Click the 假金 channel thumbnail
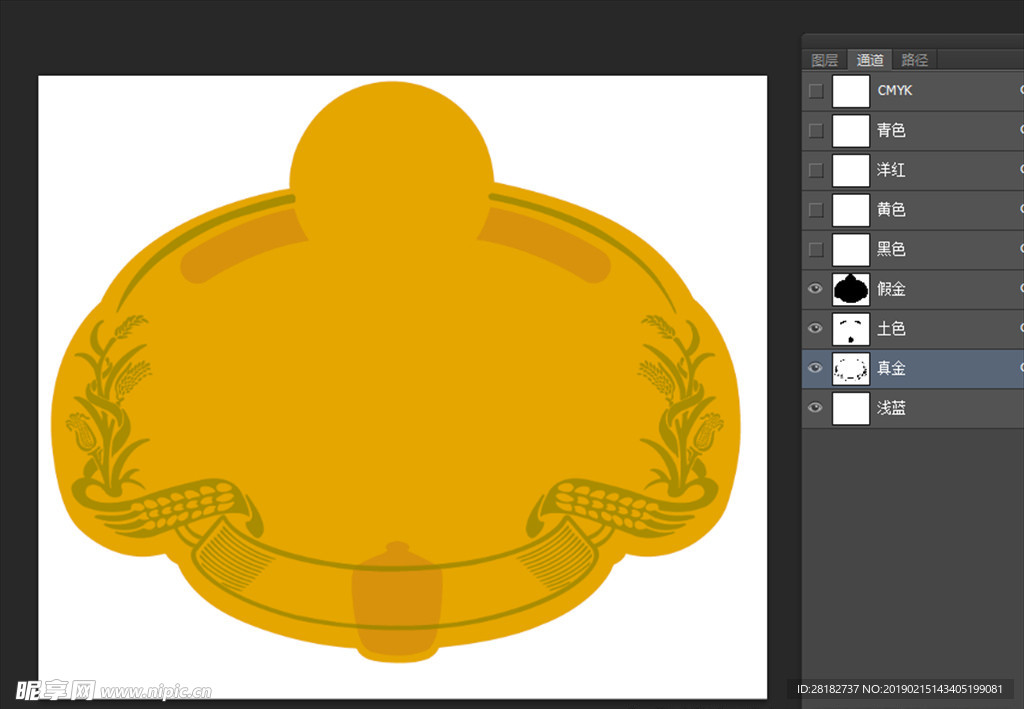 click(851, 289)
